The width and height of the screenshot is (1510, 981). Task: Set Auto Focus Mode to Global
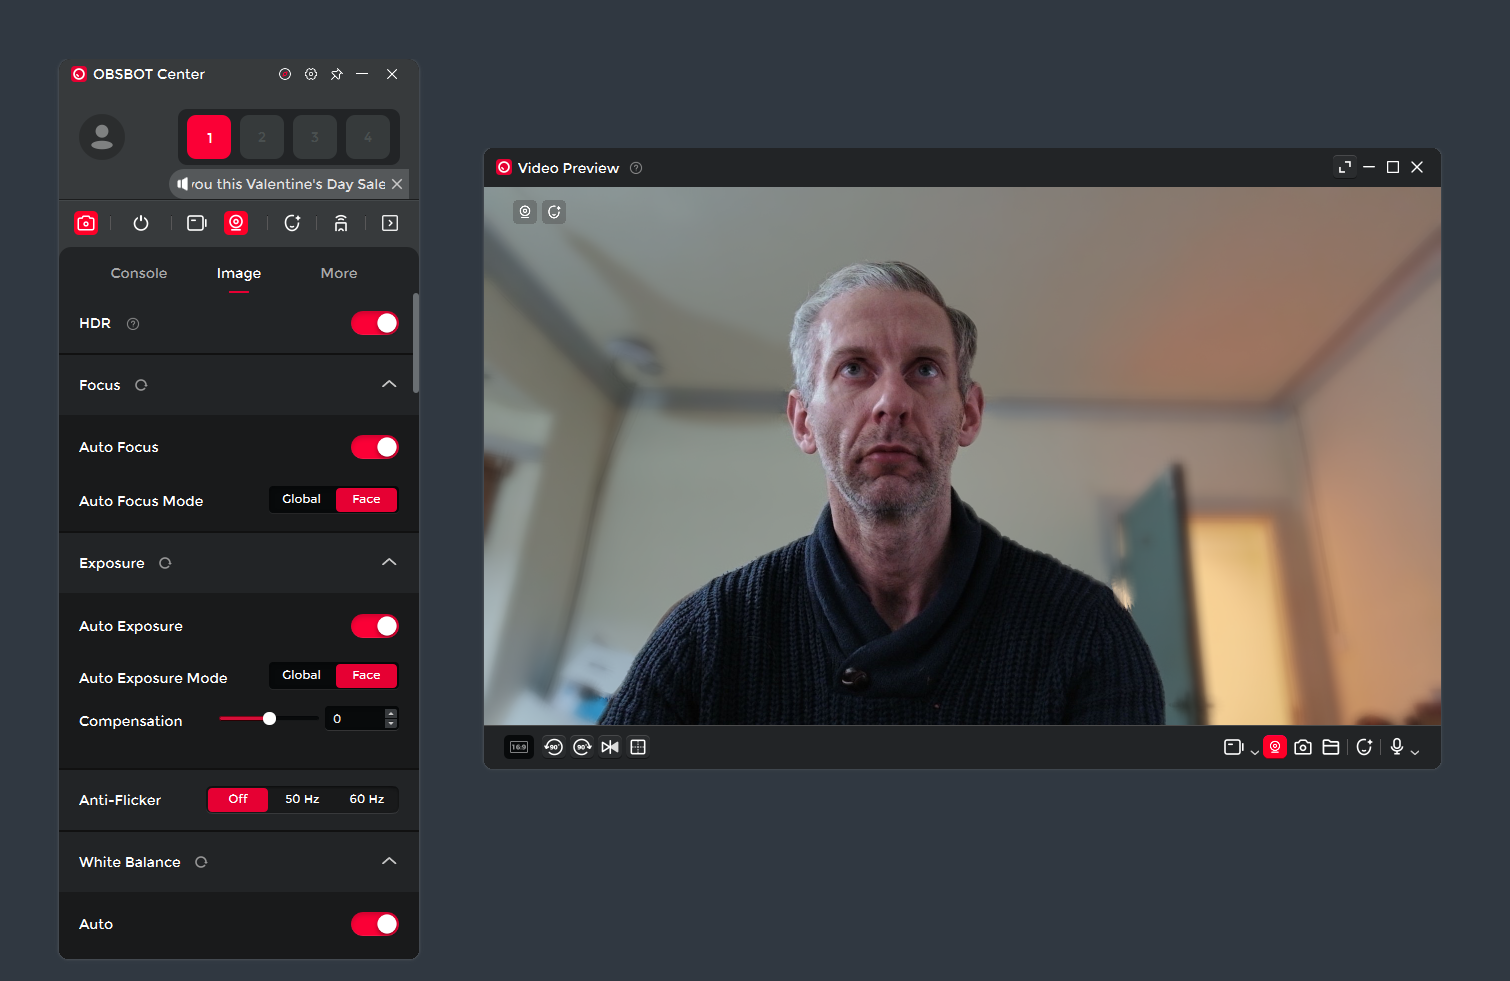[301, 499]
